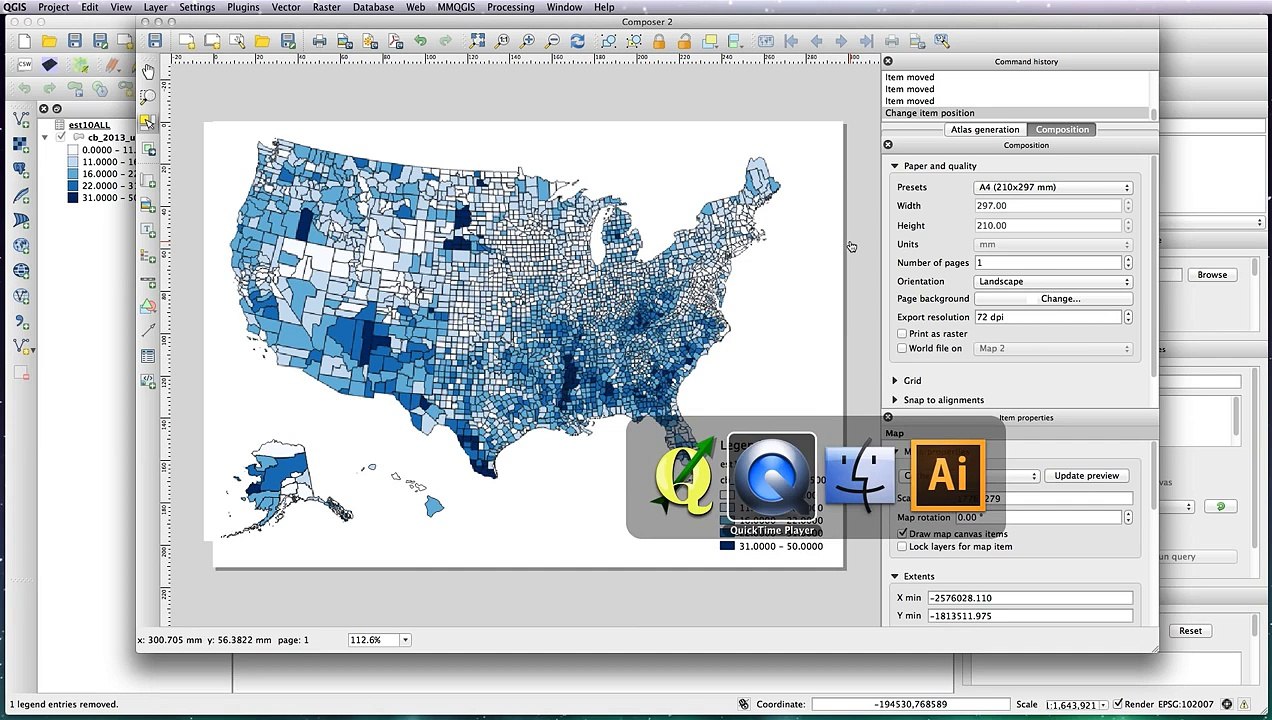The image size is (1272, 720).
Task: Click Export as SVG icon
Action: pos(370,41)
